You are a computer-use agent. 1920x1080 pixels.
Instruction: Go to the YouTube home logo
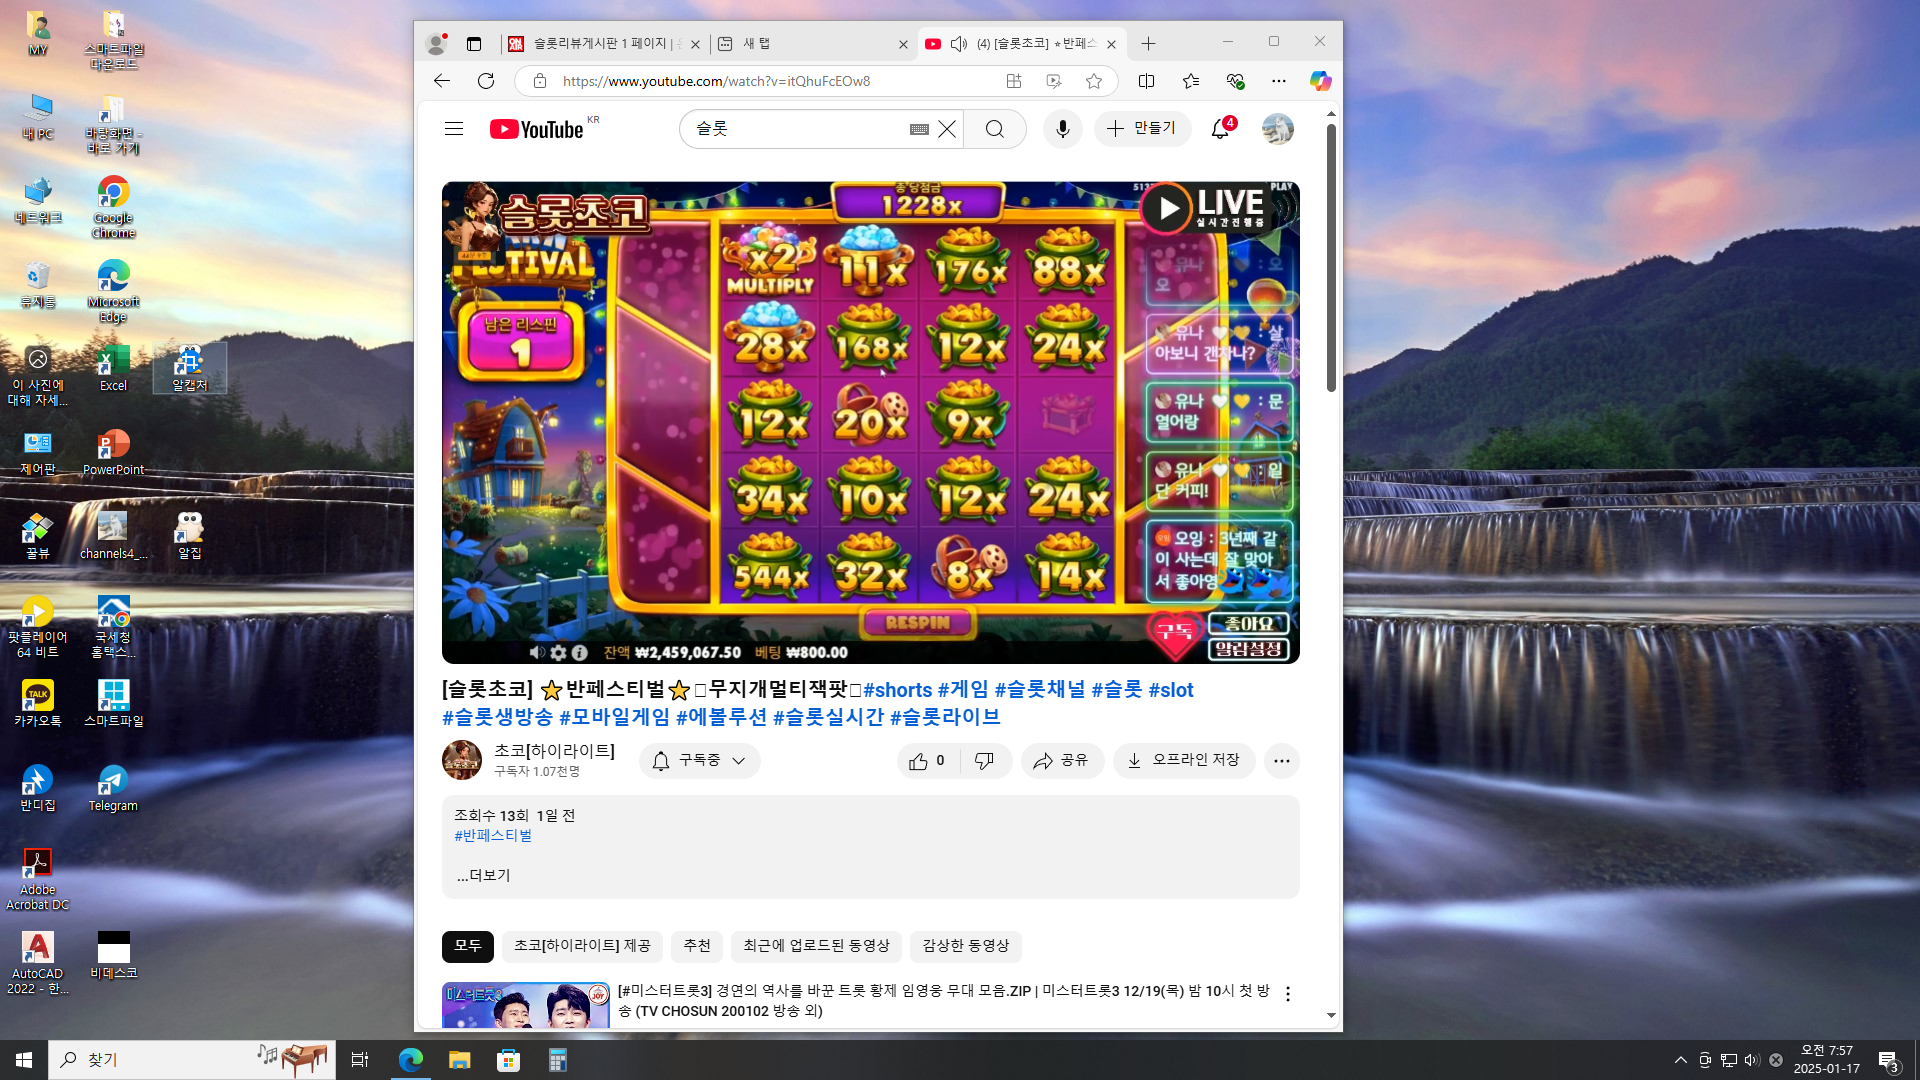[537, 129]
